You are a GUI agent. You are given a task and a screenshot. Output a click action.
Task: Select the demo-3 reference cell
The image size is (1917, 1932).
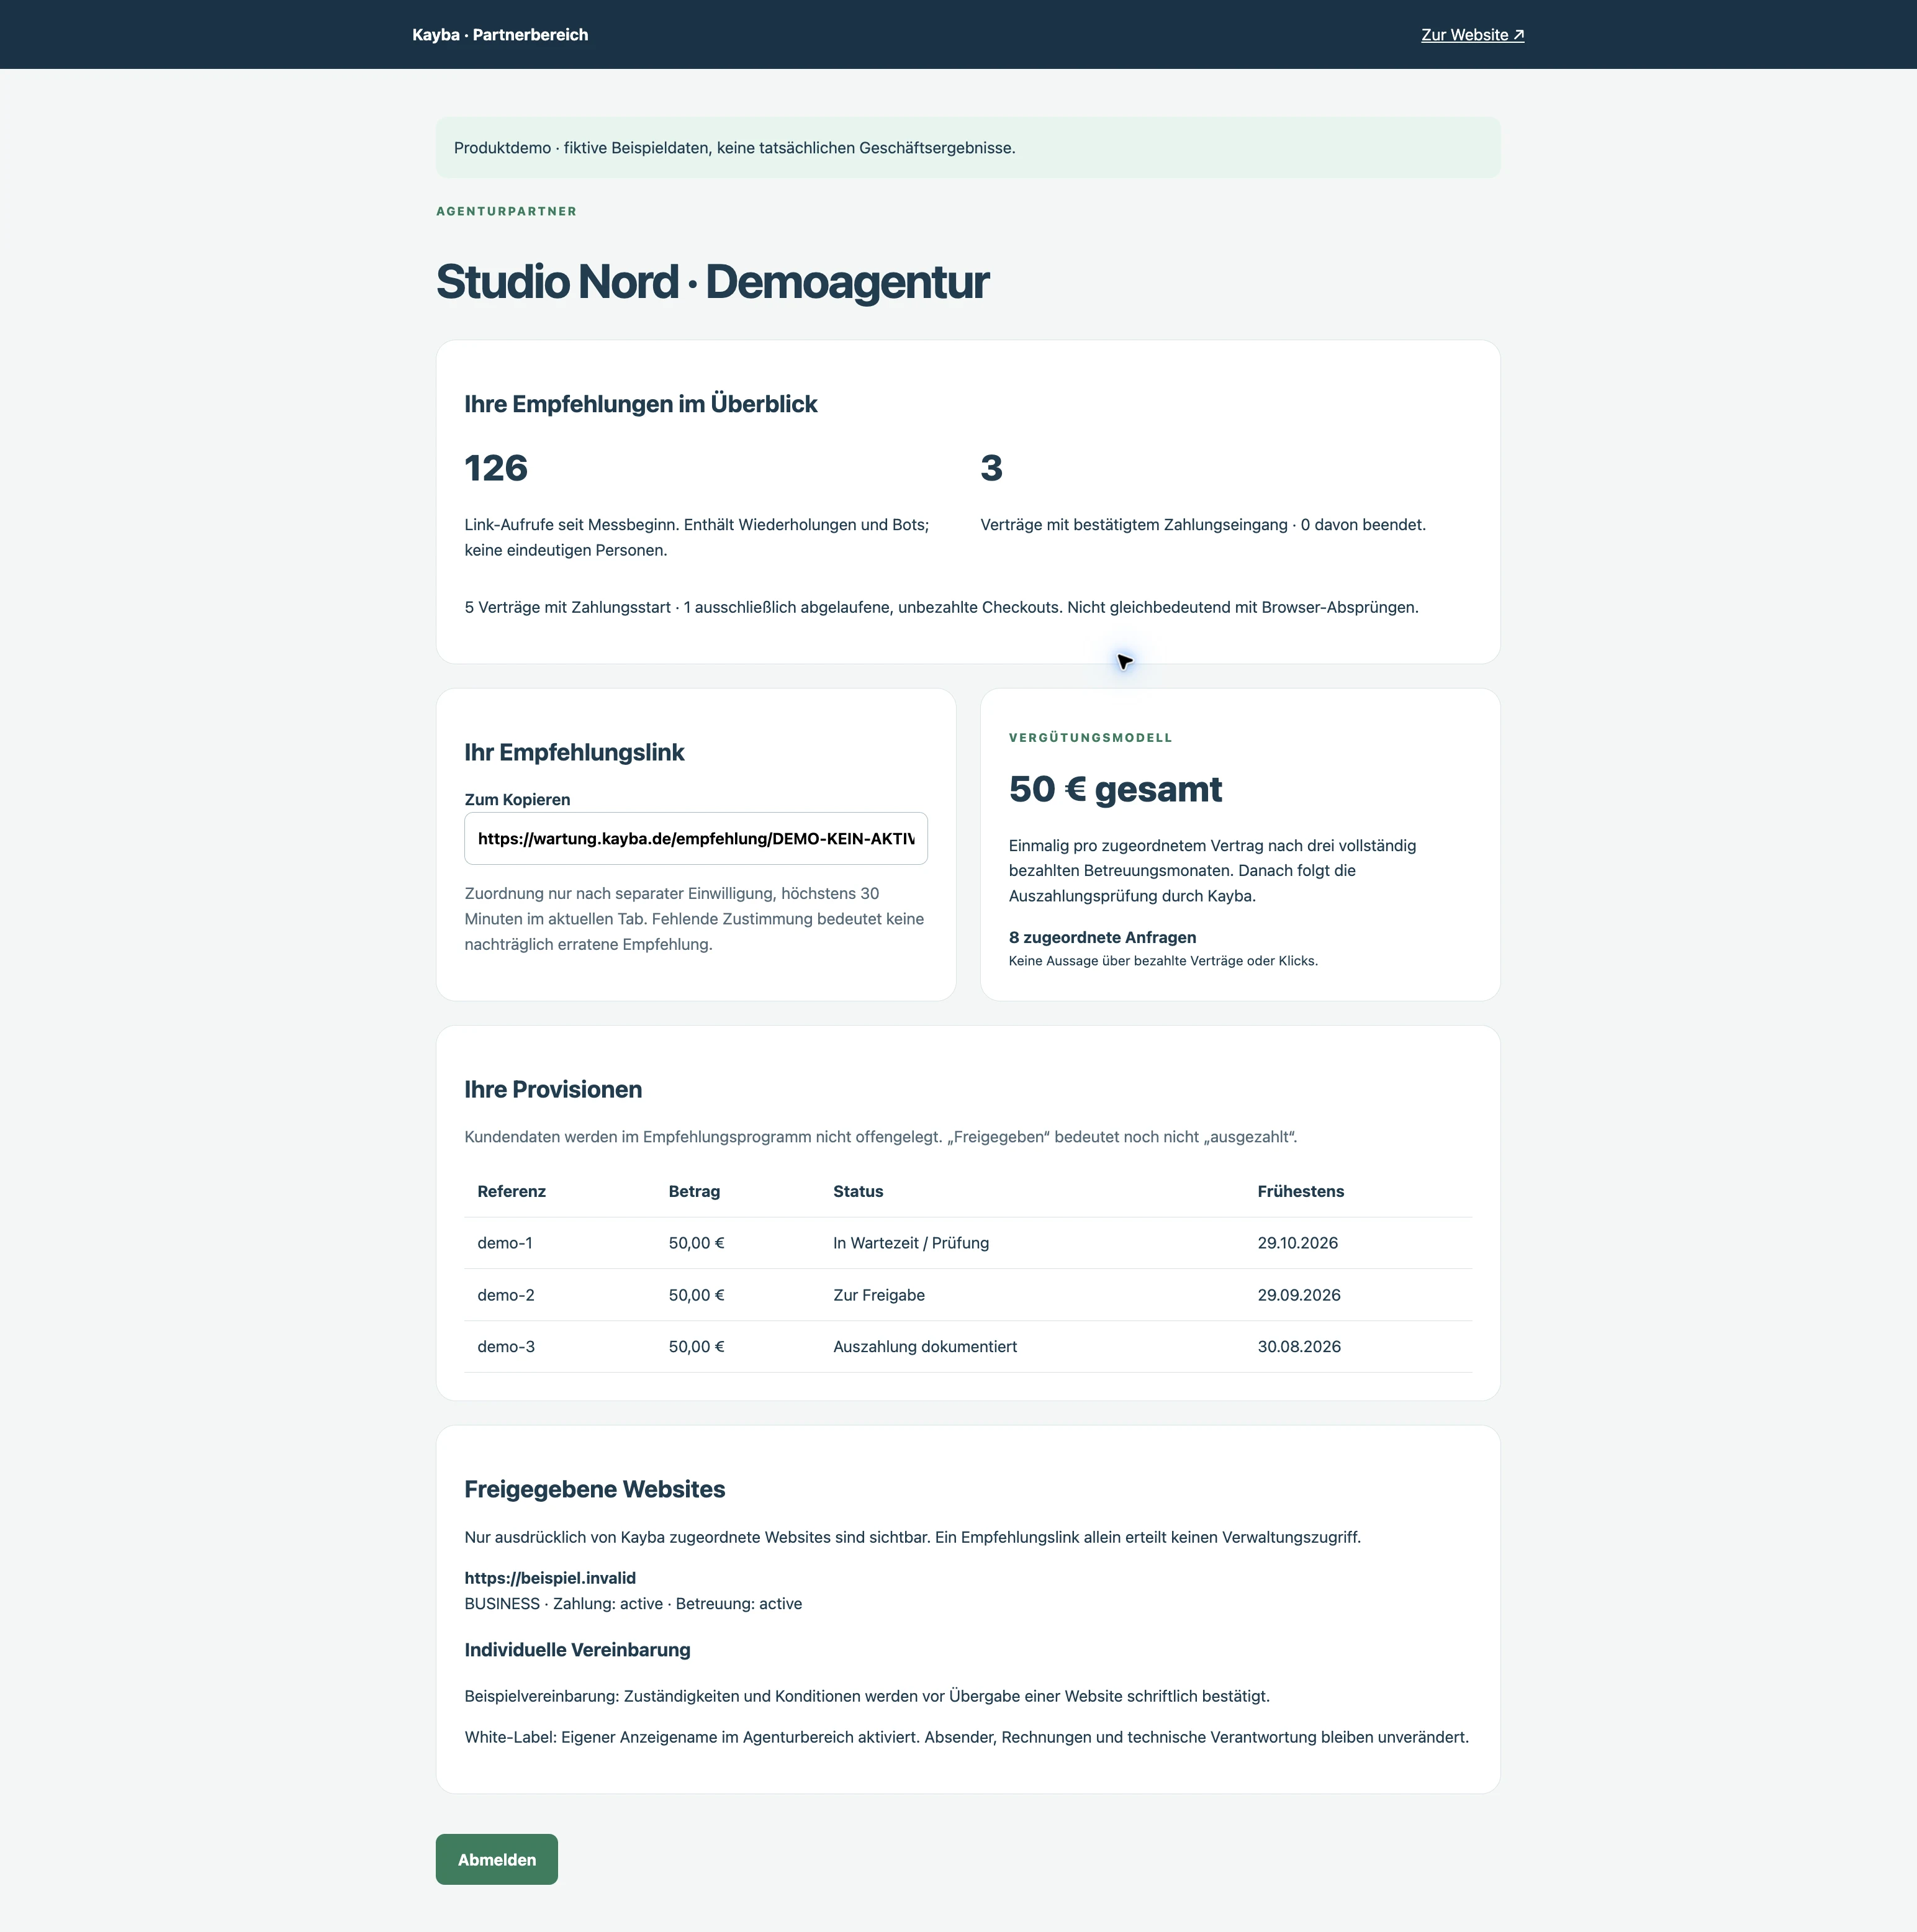[x=506, y=1347]
